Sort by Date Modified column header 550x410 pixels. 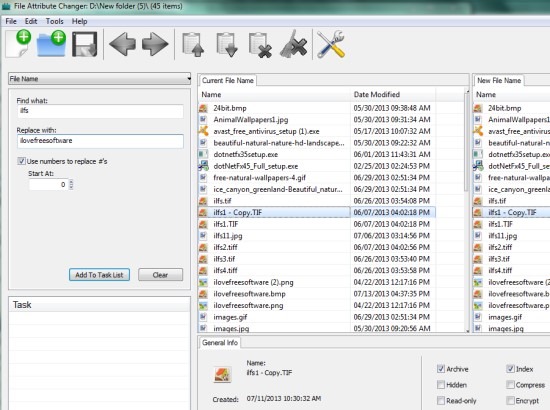(393, 95)
